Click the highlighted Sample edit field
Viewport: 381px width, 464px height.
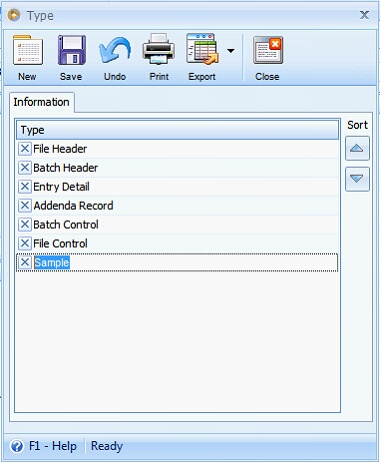[x=52, y=263]
